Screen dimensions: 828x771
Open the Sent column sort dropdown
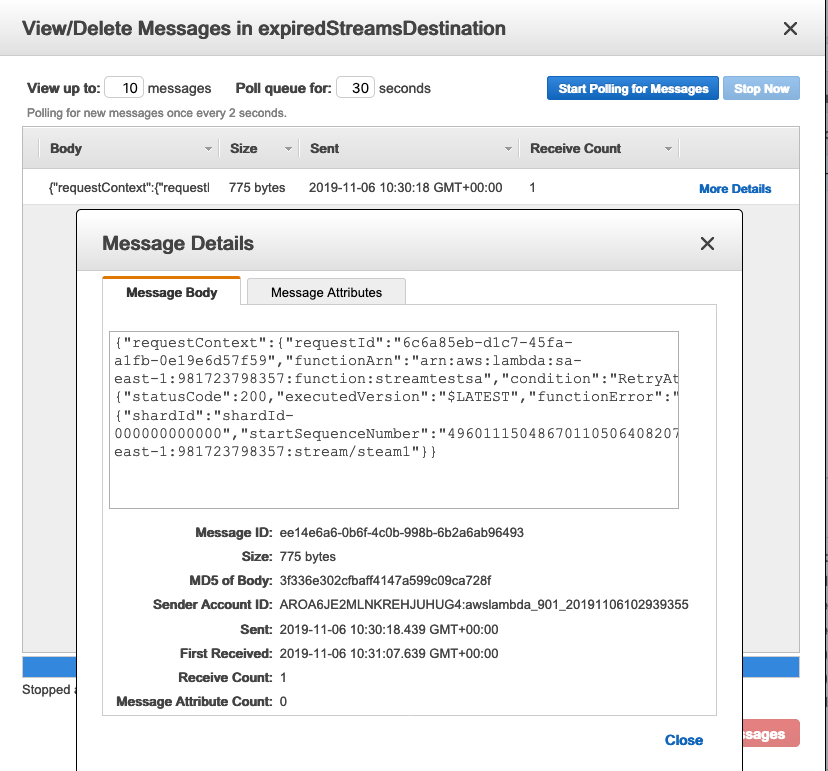(x=508, y=148)
